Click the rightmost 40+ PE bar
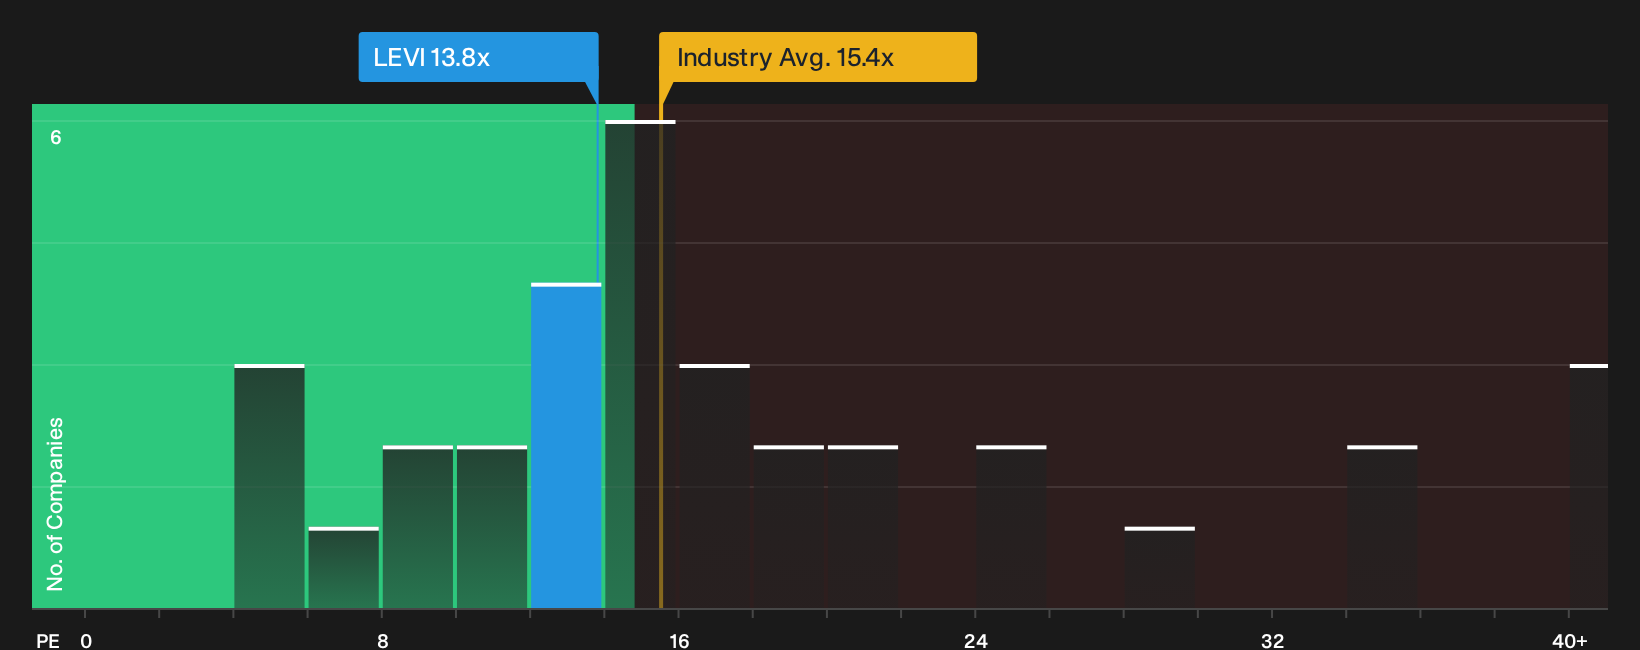1640x650 pixels. (1589, 487)
